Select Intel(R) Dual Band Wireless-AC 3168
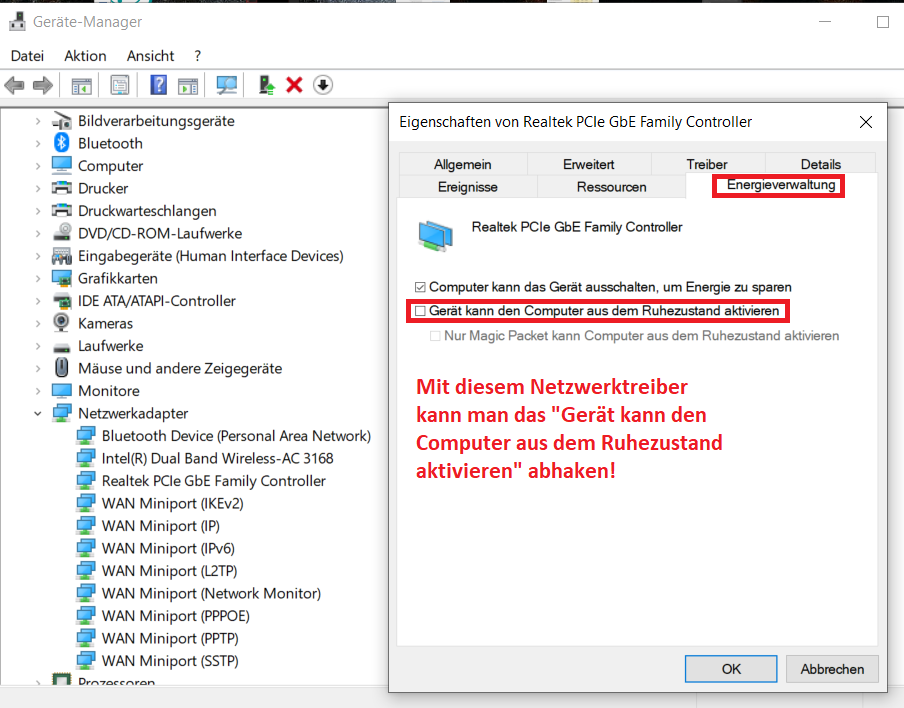This screenshot has height=708, width=904. (x=217, y=458)
